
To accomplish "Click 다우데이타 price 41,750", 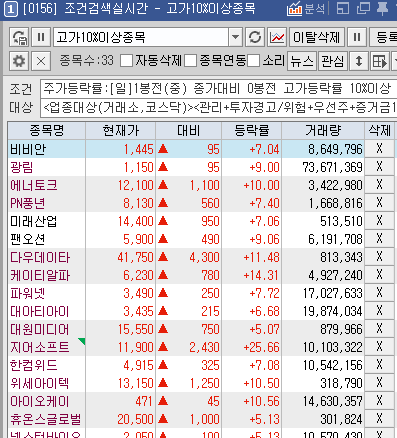I will click(x=135, y=257).
